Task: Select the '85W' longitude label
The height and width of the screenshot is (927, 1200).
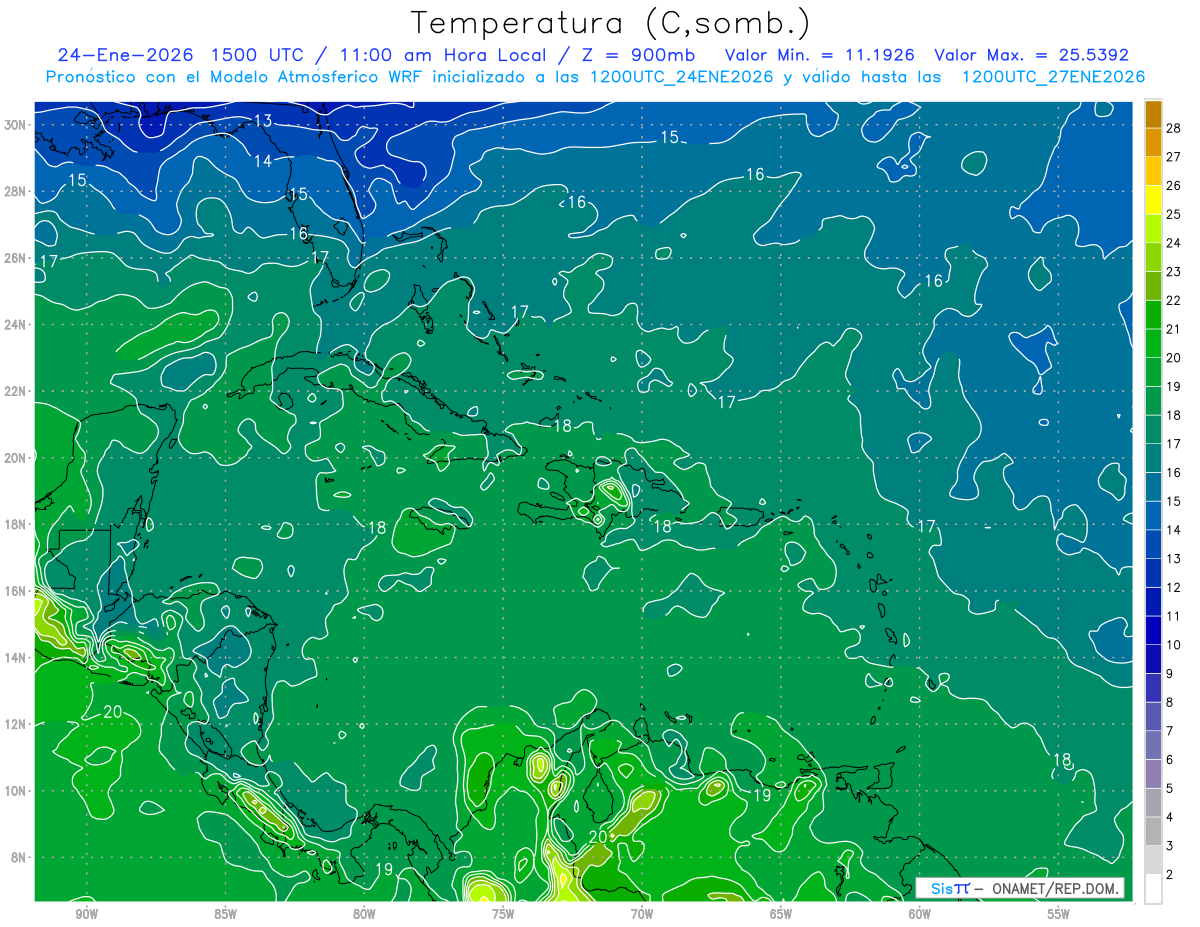Action: click(x=225, y=914)
